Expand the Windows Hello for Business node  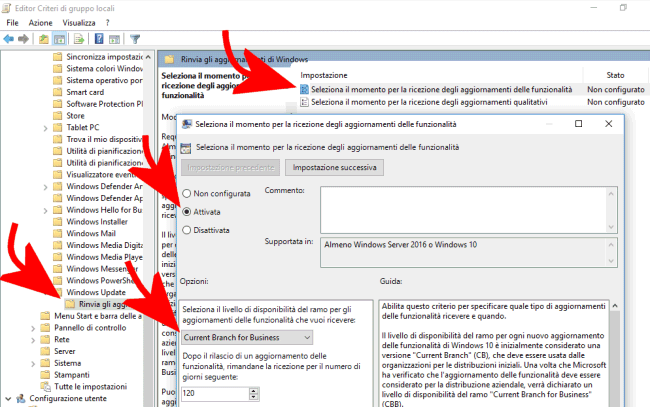[x=46, y=211]
